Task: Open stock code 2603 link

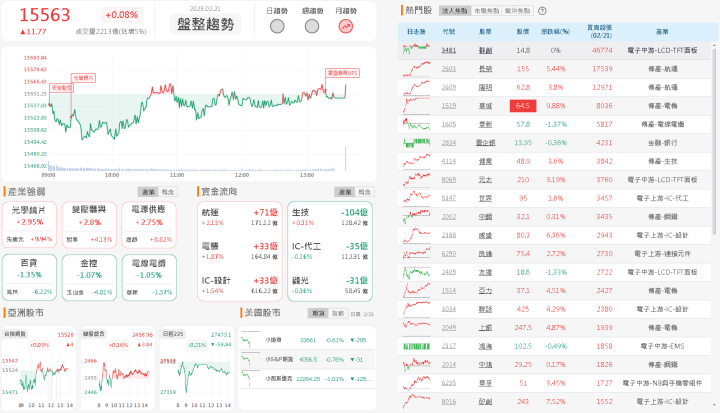Action: click(449, 68)
